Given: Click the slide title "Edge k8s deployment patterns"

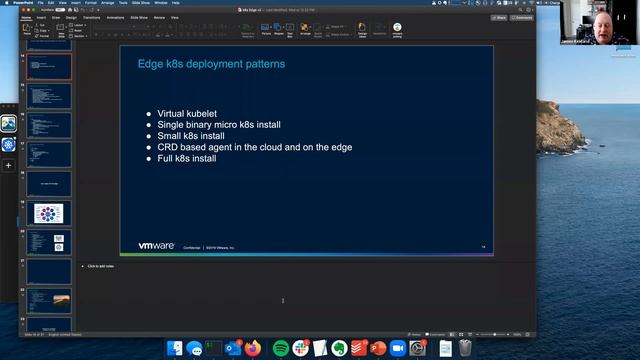Looking at the screenshot, I should [211, 64].
